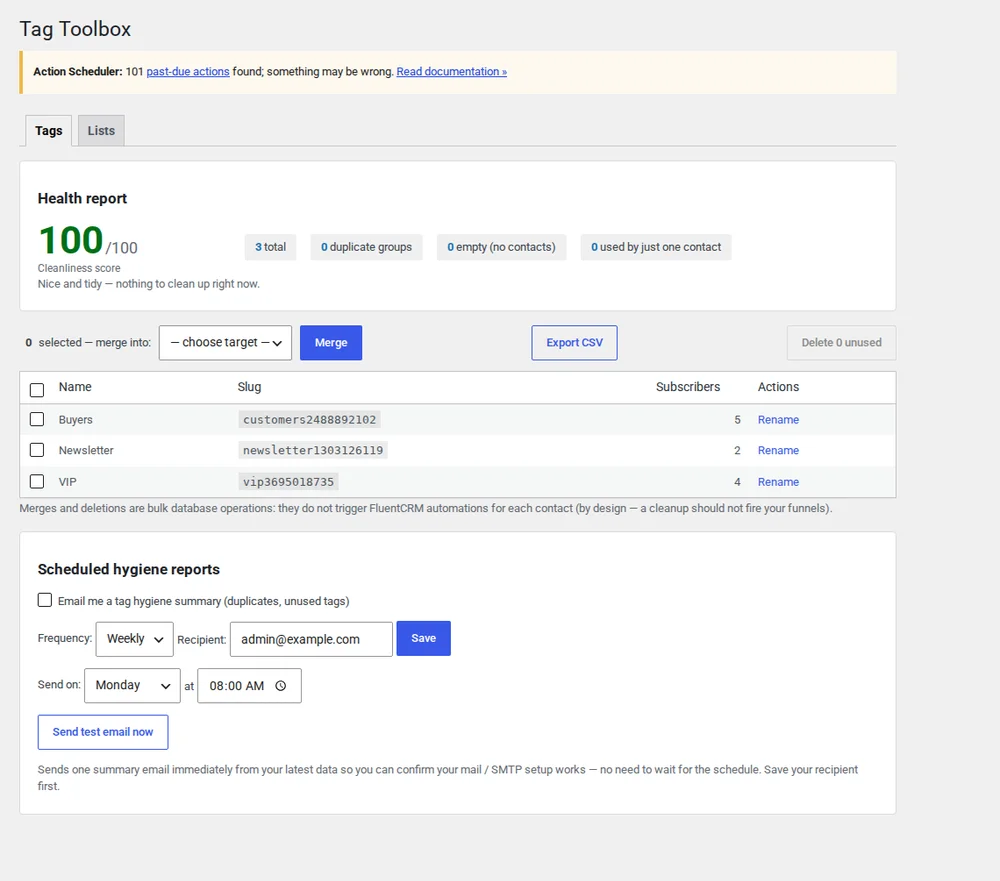Click the Slug column header

pos(249,387)
